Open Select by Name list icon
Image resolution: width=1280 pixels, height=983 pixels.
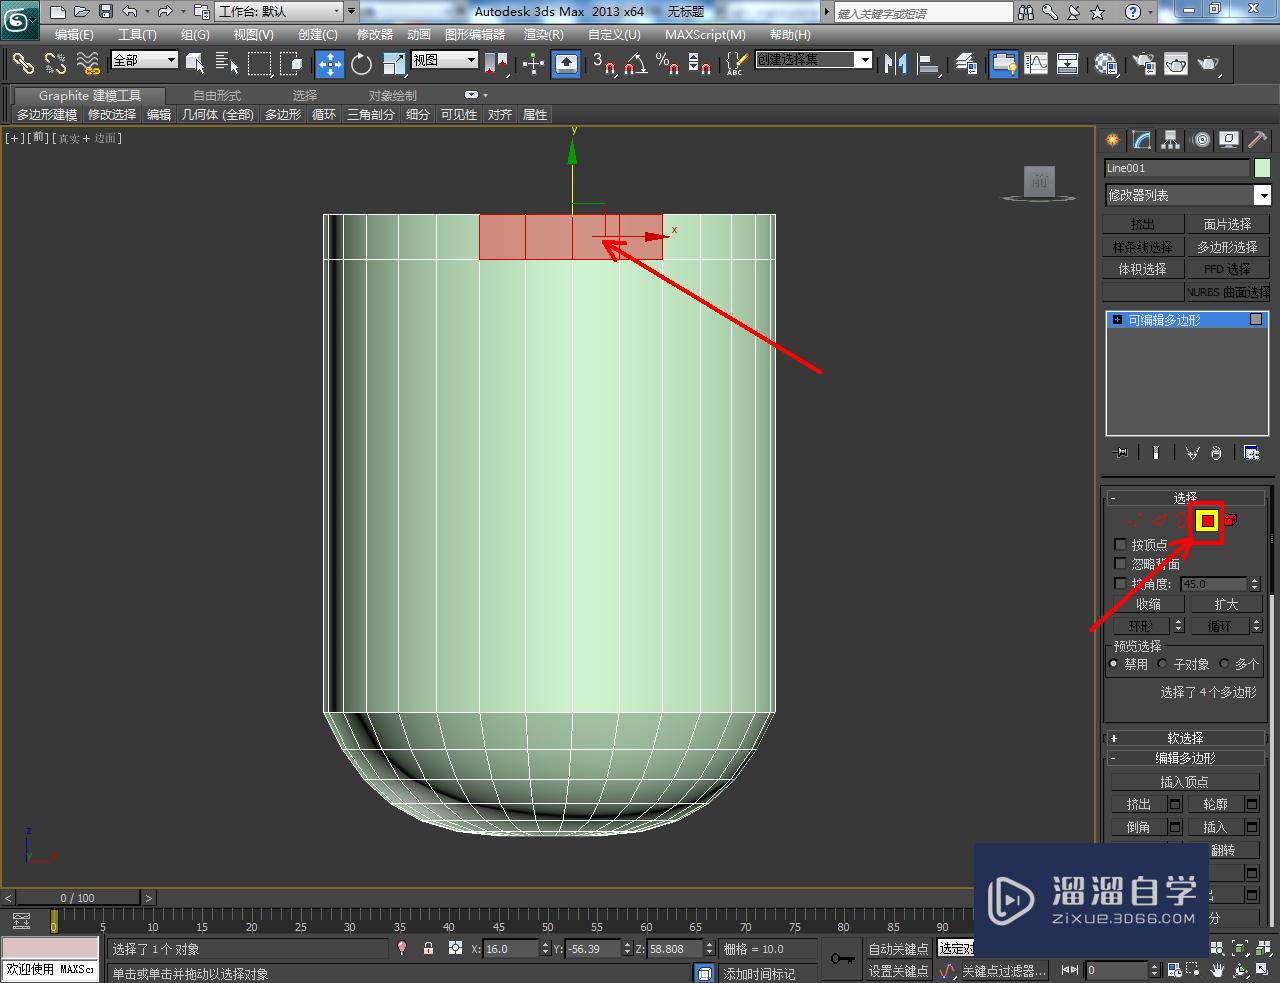click(x=227, y=63)
